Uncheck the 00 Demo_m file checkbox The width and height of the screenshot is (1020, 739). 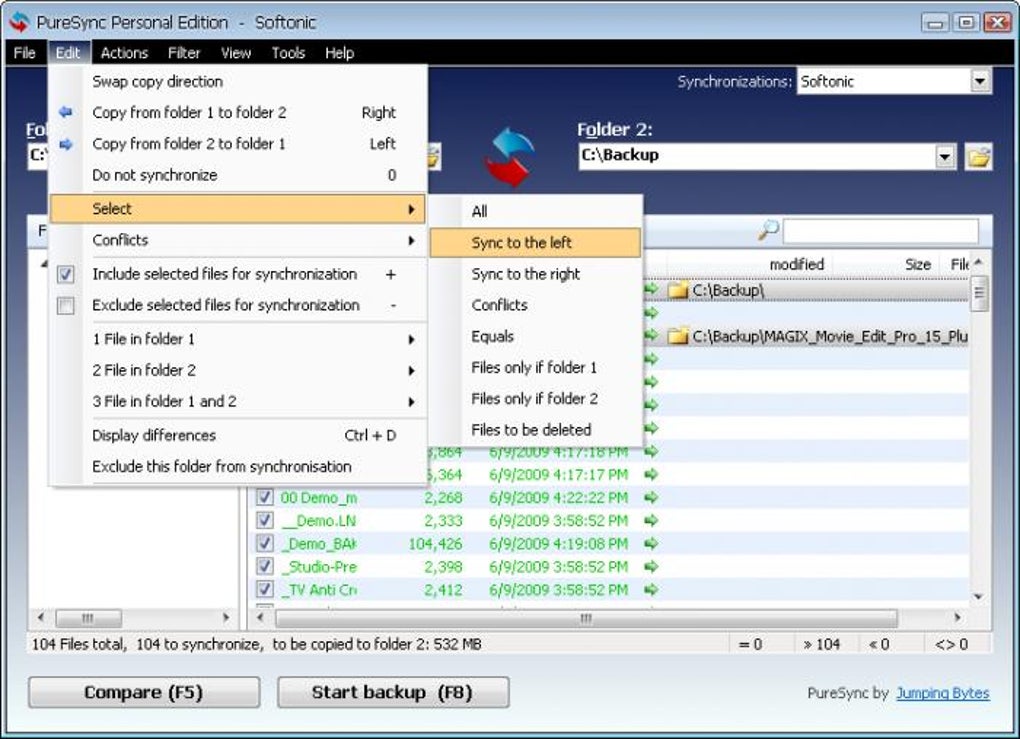[264, 498]
